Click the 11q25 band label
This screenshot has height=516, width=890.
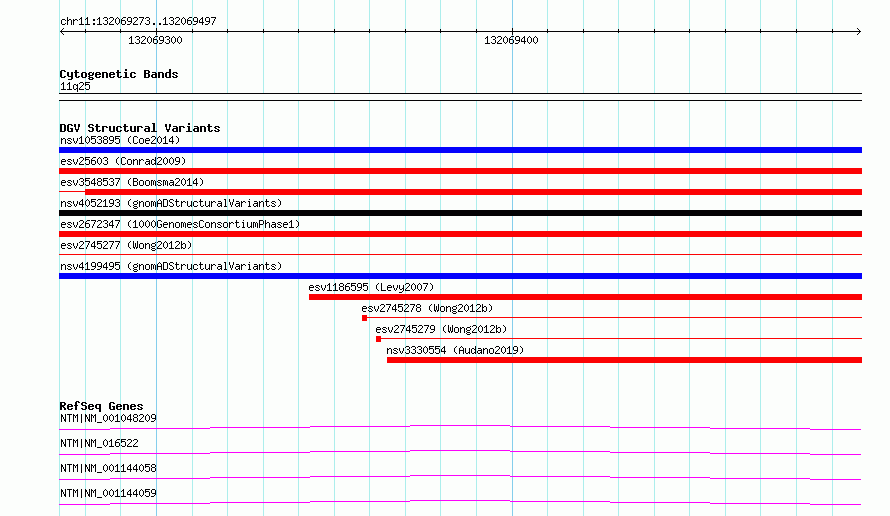pos(75,86)
